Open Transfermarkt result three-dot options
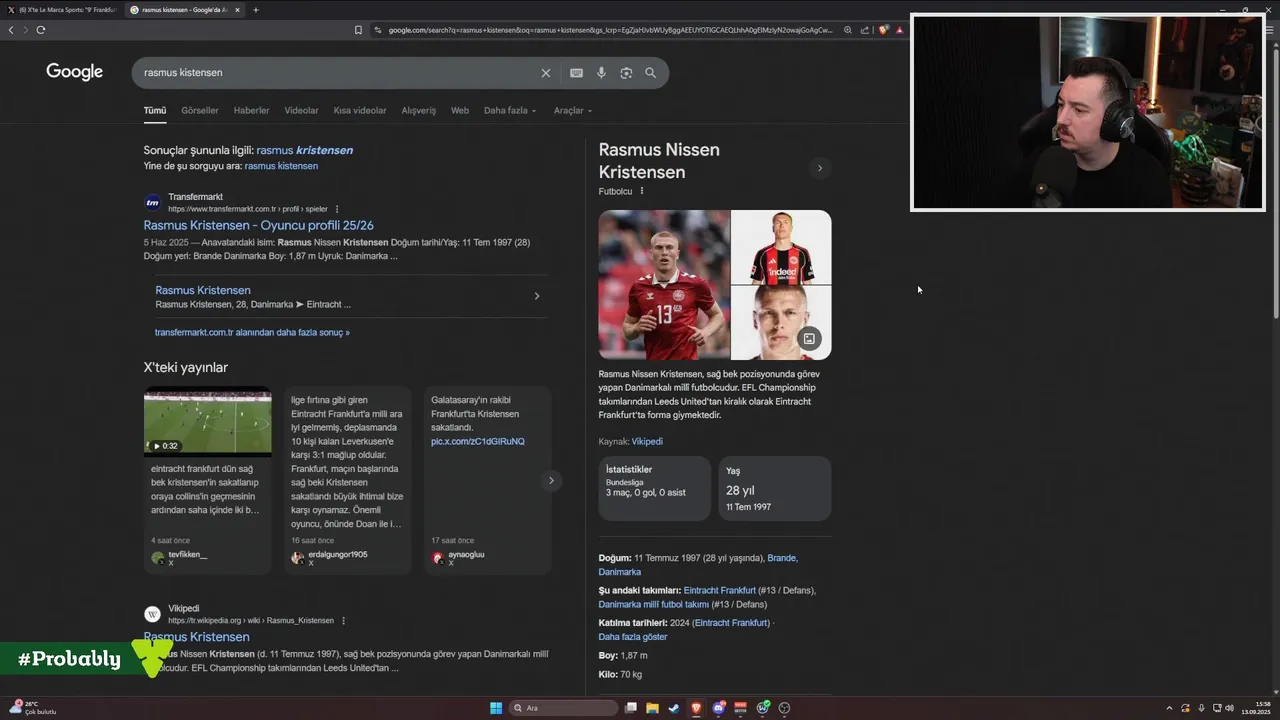 [337, 209]
